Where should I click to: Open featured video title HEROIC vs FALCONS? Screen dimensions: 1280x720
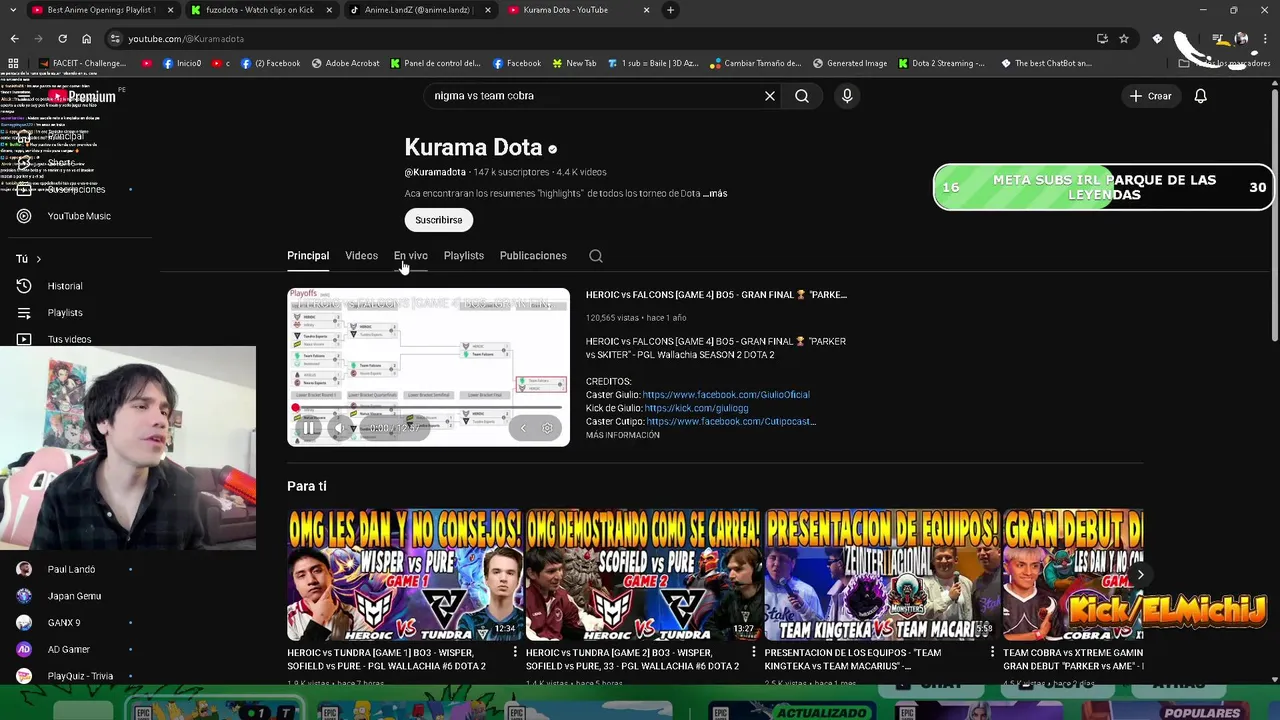(x=716, y=295)
